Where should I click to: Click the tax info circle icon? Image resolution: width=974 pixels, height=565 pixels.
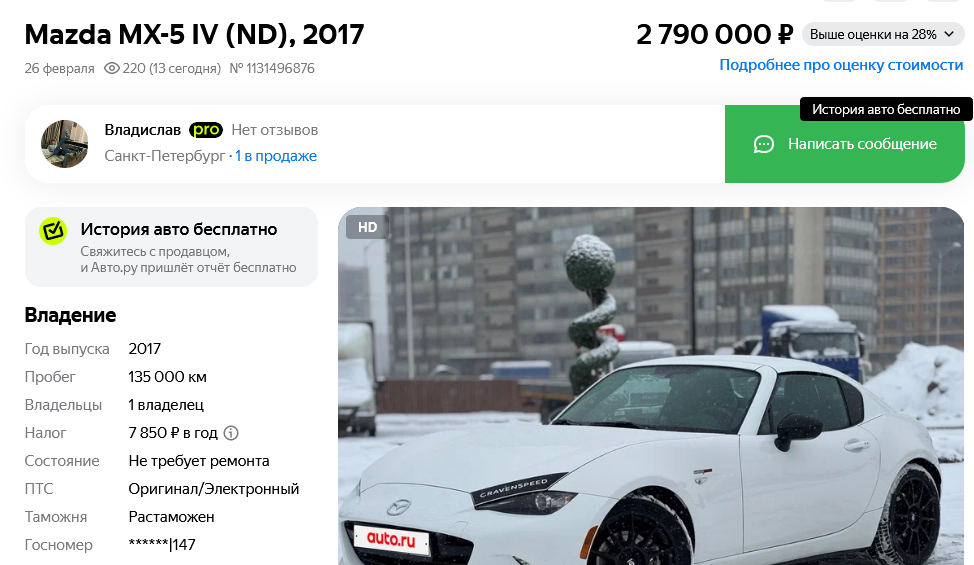point(231,433)
